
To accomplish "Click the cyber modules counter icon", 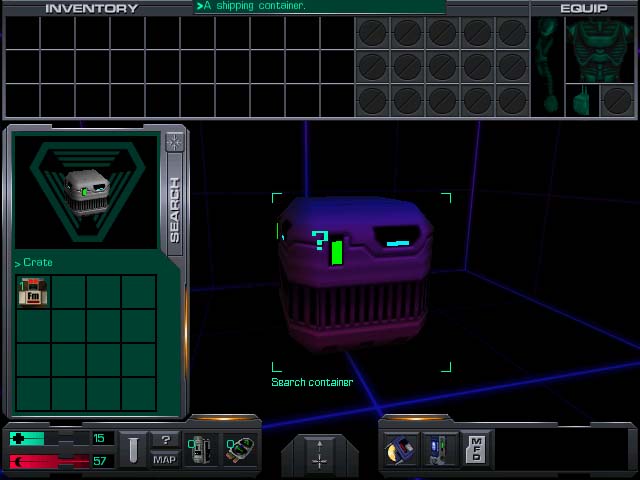I will point(240,450).
